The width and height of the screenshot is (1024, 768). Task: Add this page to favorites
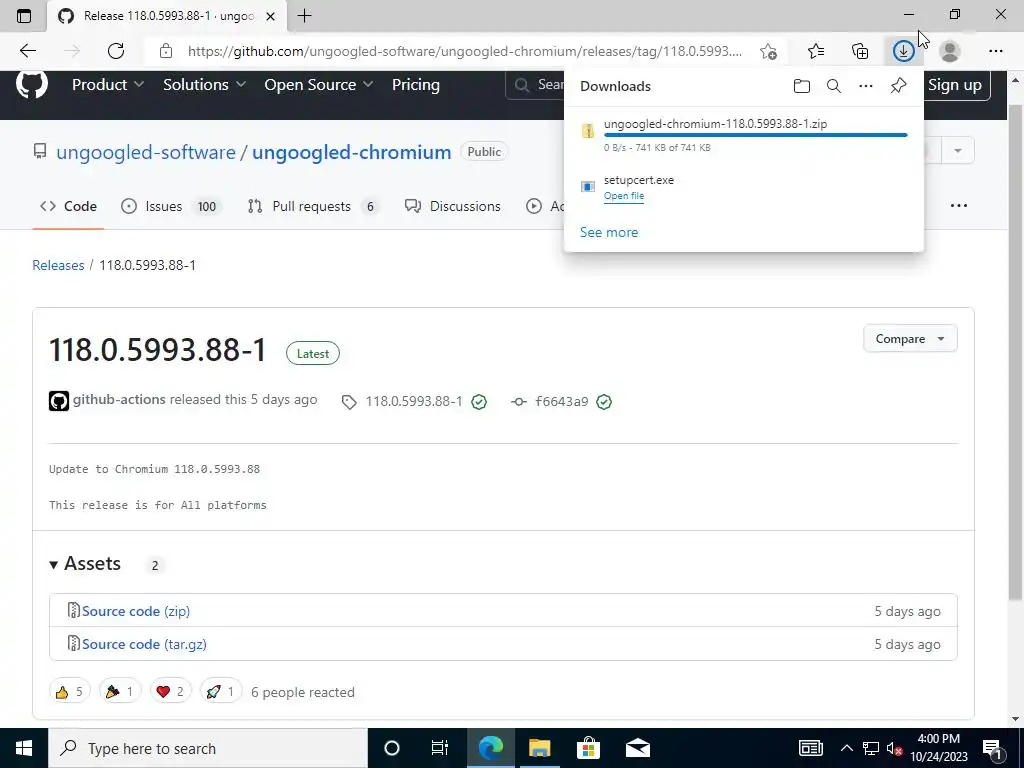769,51
